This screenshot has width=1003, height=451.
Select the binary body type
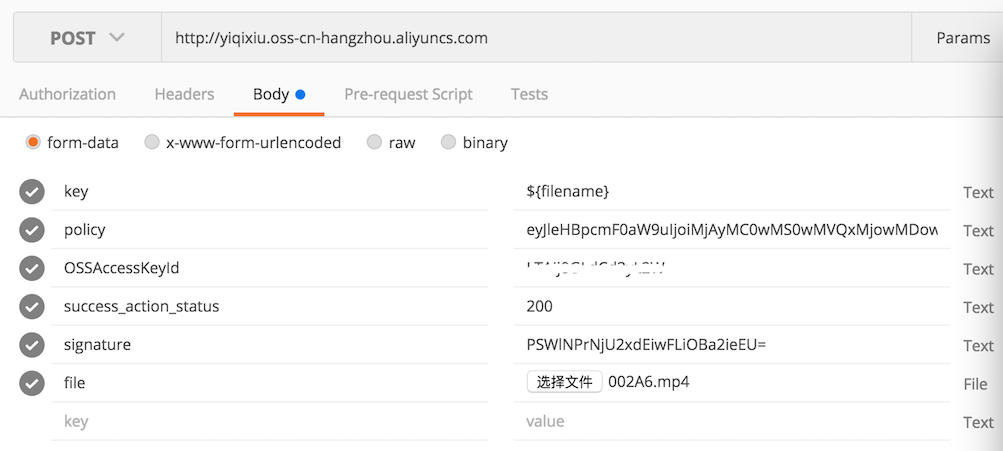click(448, 143)
